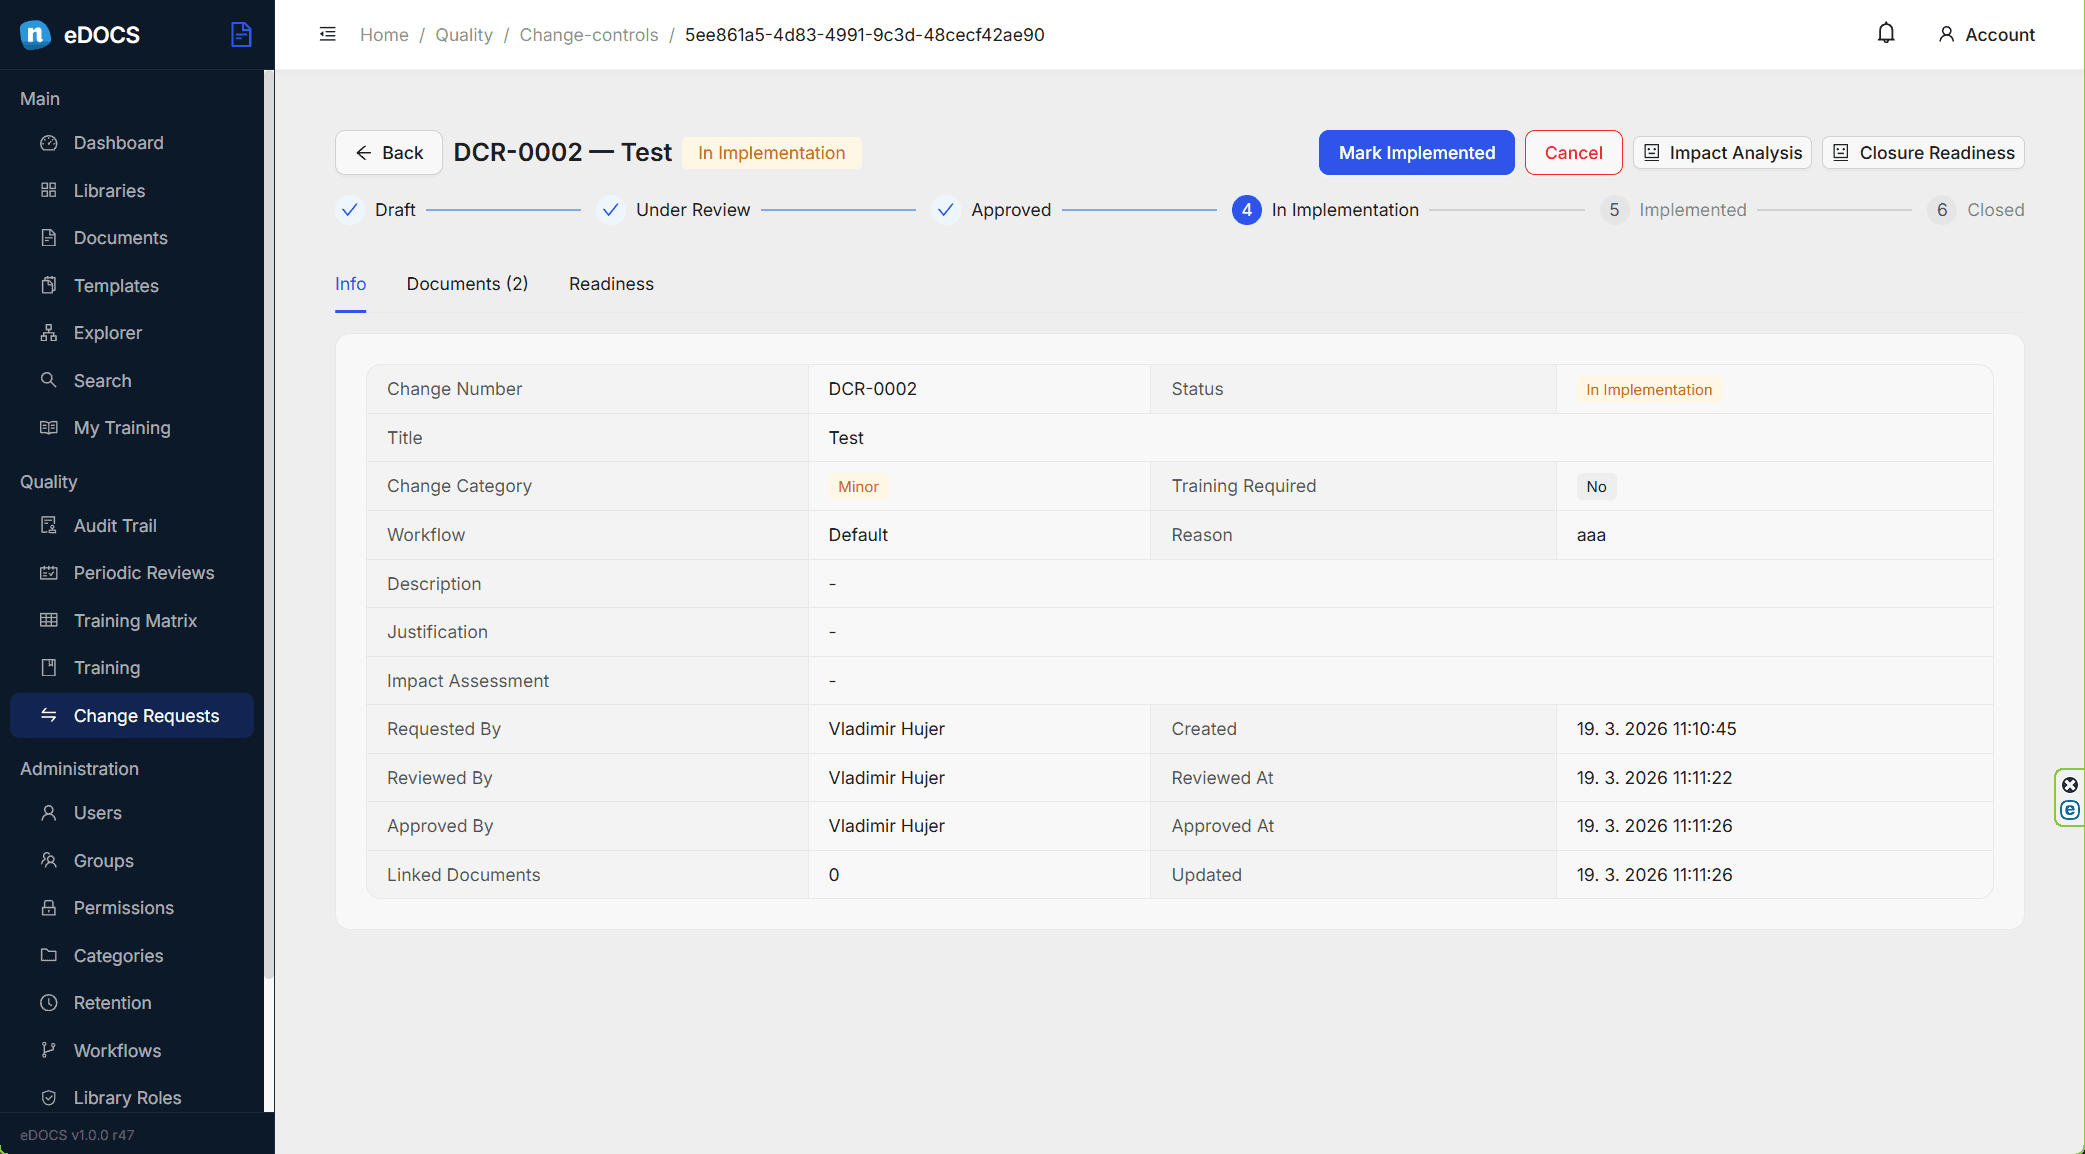
Task: Click the Reason value aaa
Action: coord(1591,535)
